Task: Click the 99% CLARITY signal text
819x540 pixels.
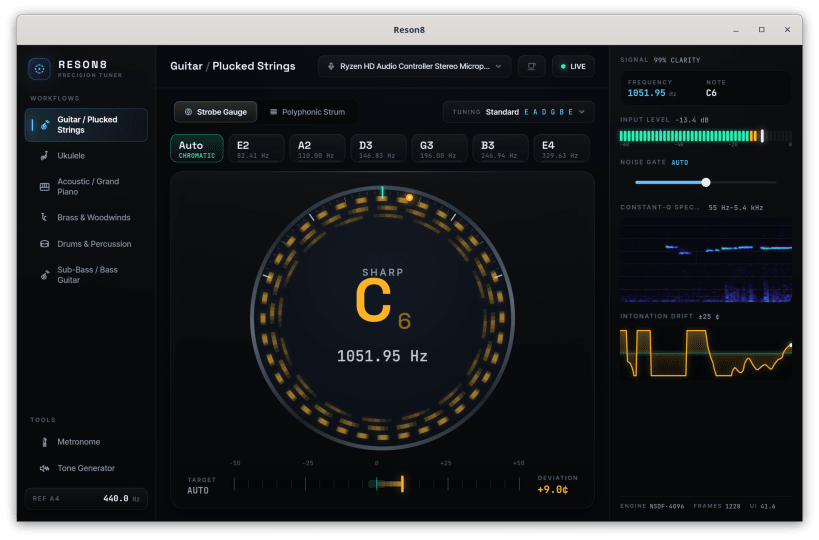Action: 677,60
